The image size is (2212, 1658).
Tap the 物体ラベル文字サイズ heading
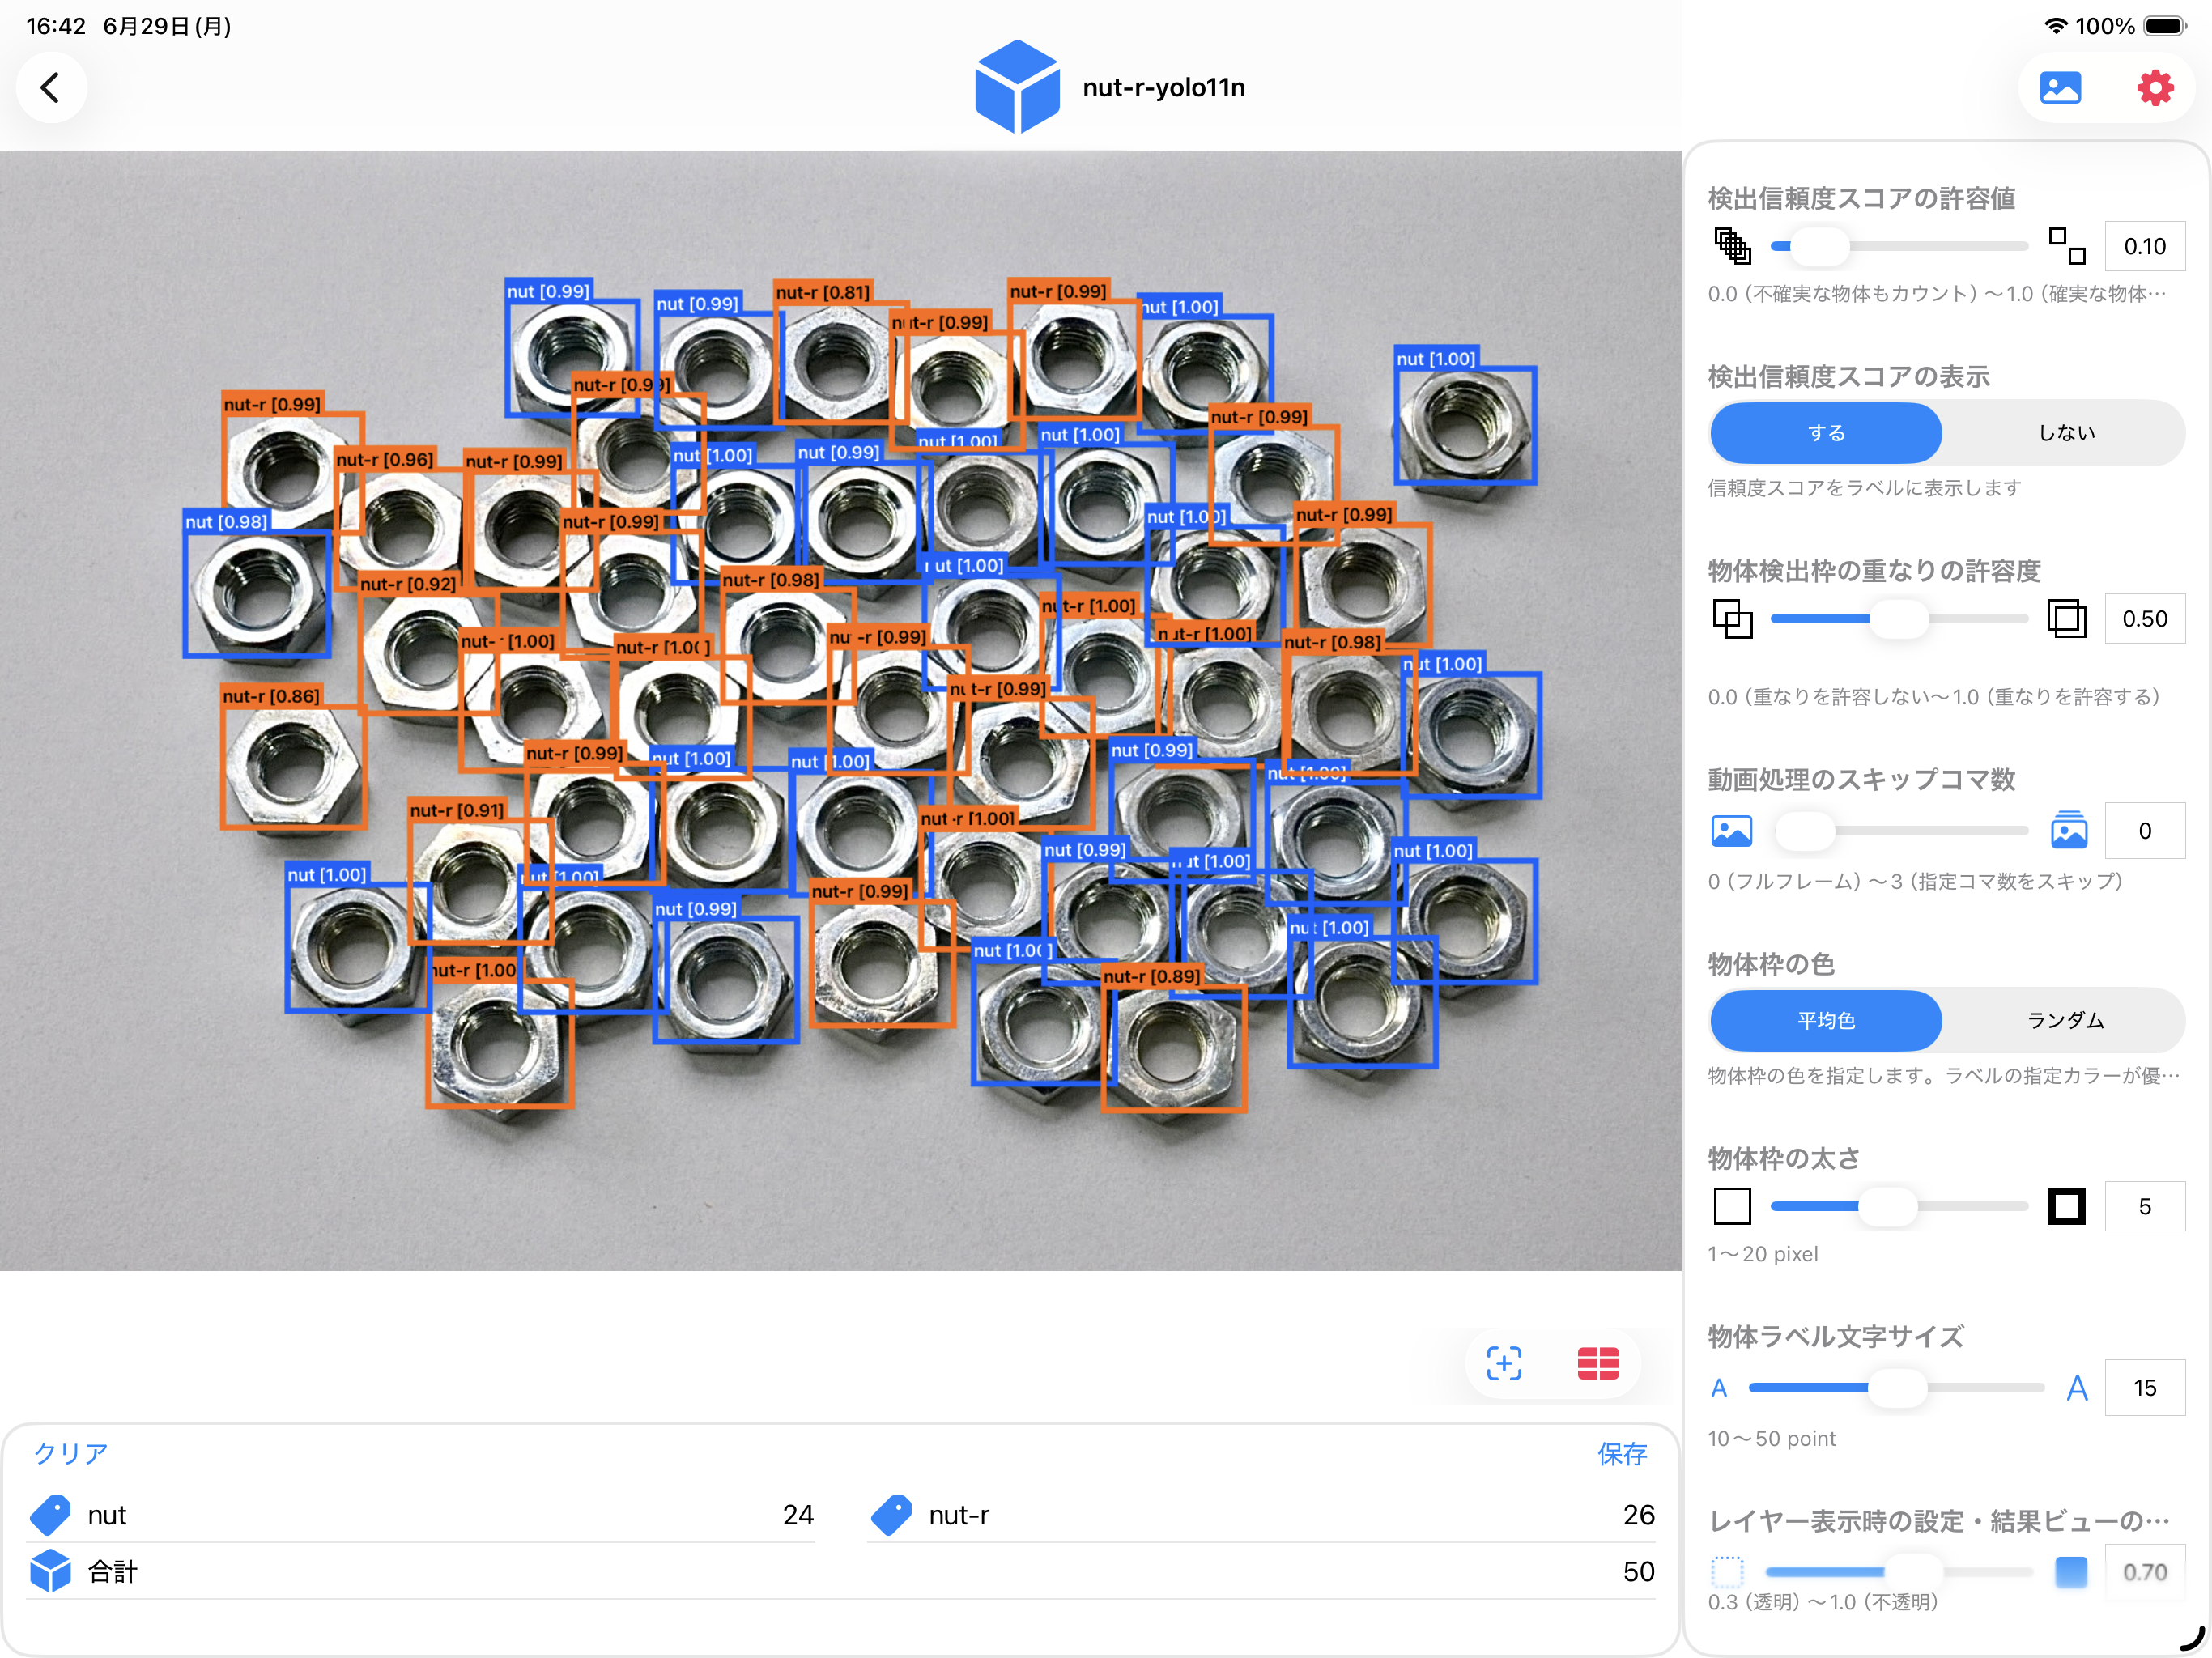click(1835, 1336)
